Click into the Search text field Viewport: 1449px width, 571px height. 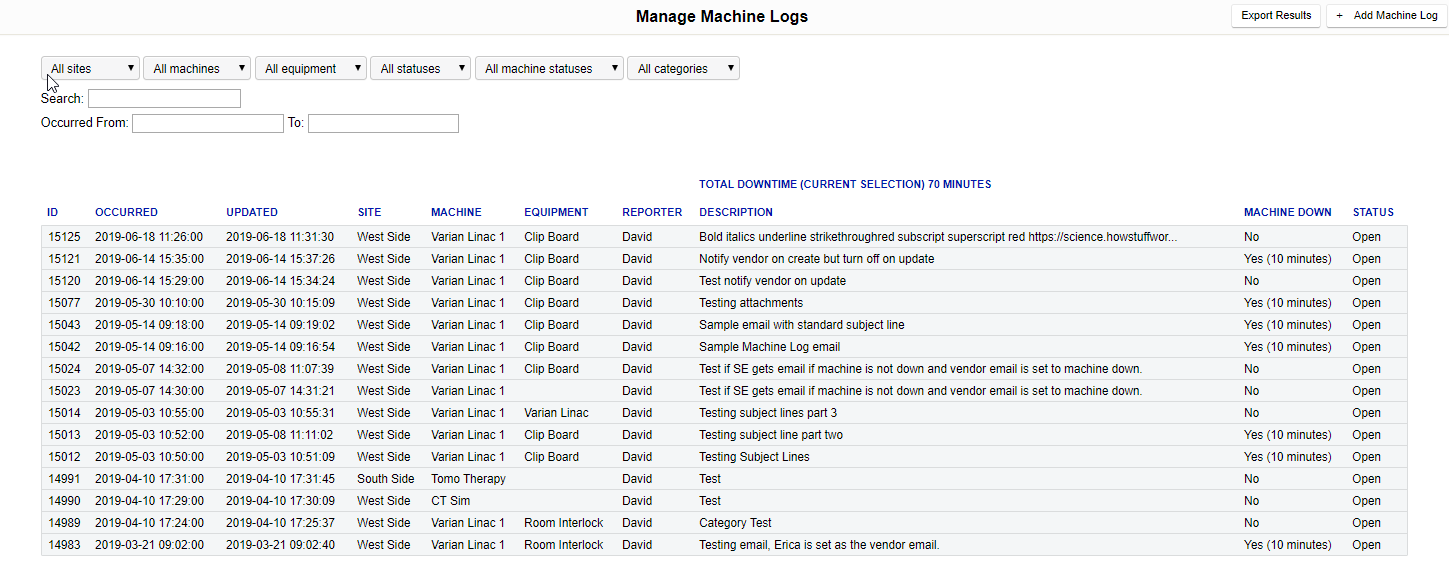coord(164,99)
